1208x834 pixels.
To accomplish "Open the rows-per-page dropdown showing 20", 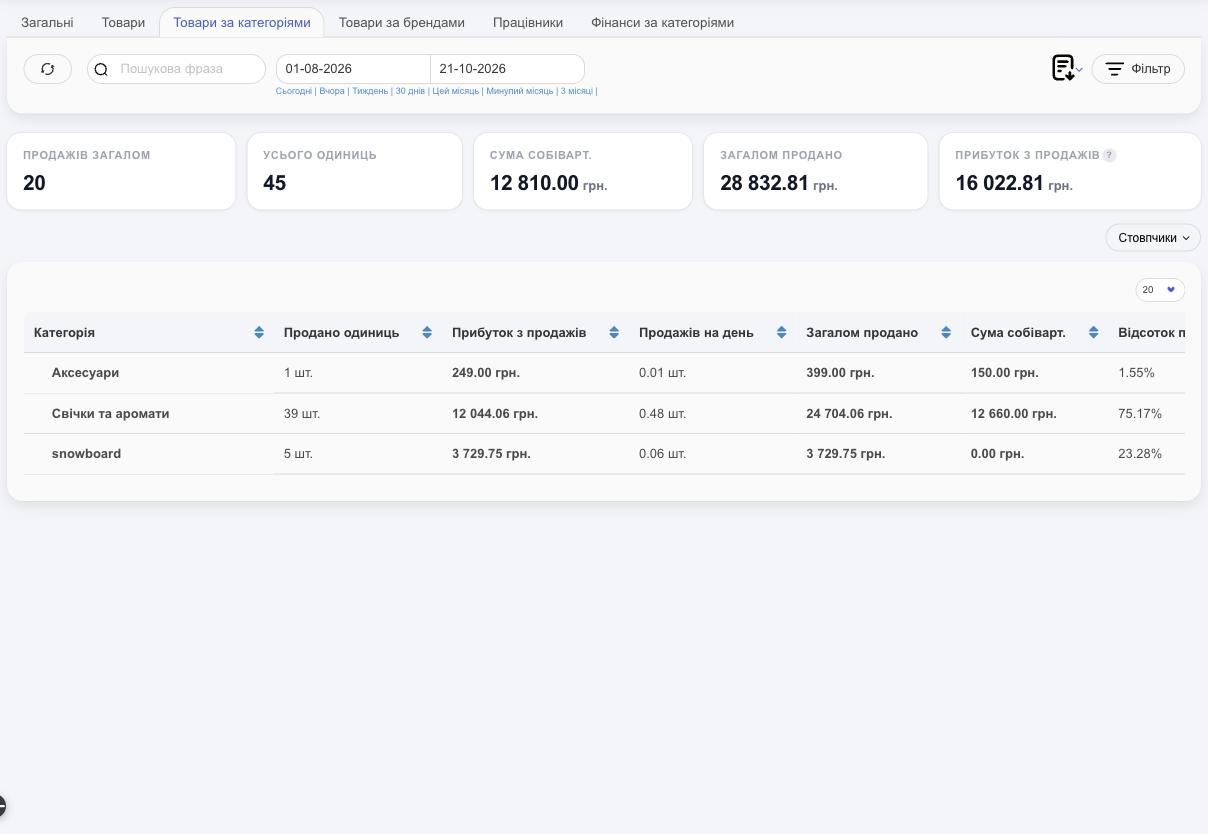I will pyautogui.click(x=1160, y=290).
